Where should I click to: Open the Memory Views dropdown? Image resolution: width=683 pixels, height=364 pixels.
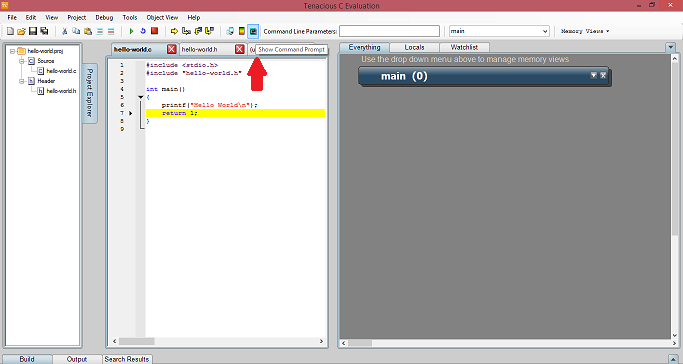tap(585, 31)
